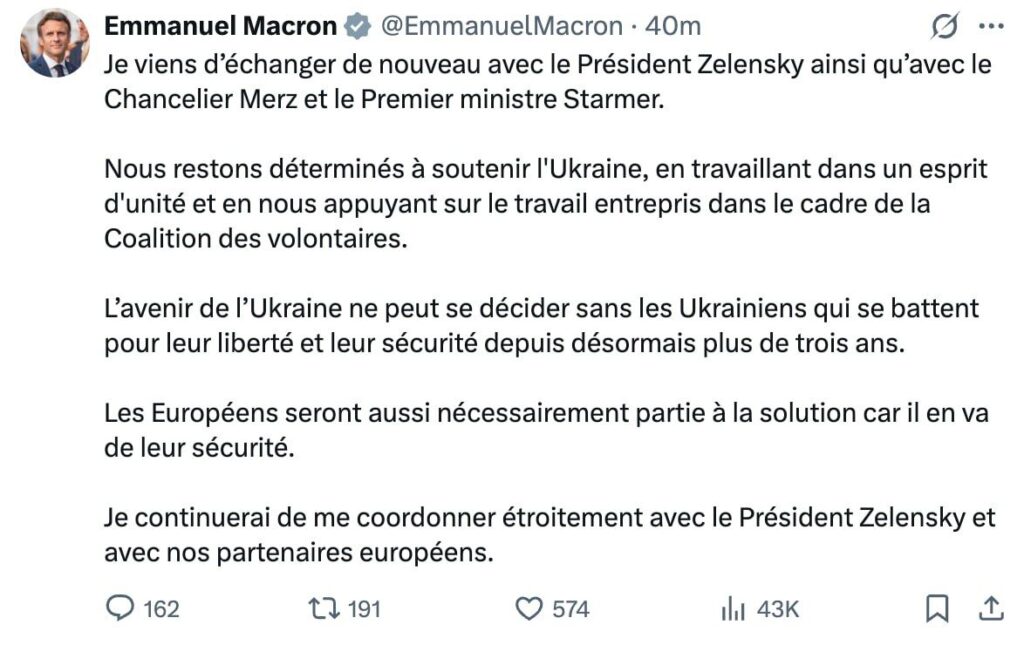Click the 574 likes count
This screenshot has height=645, width=1024.
[x=571, y=608]
